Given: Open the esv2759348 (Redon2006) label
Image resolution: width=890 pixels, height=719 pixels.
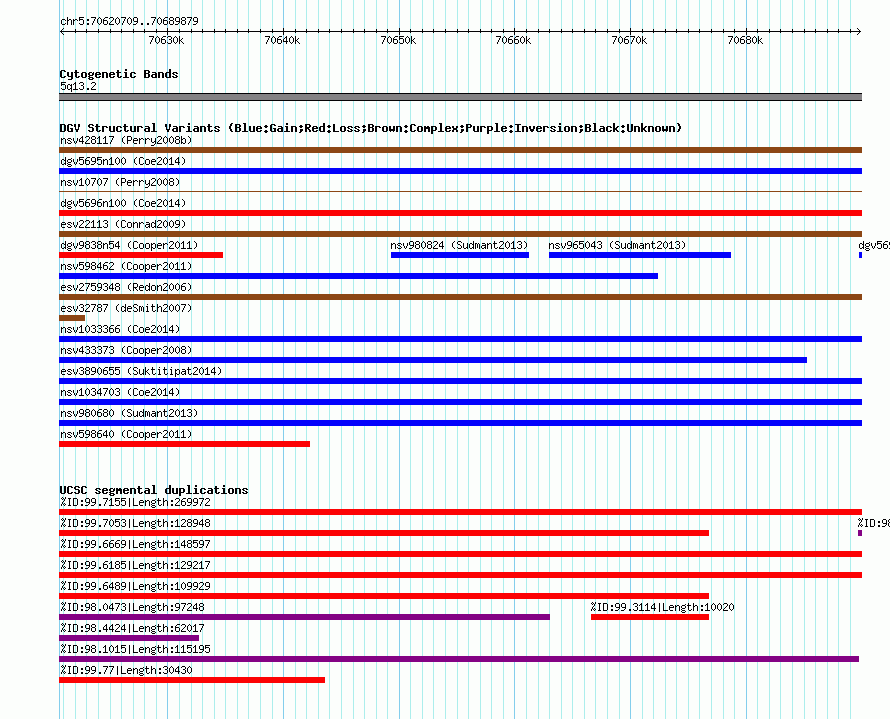Looking at the screenshot, I should (x=126, y=287).
